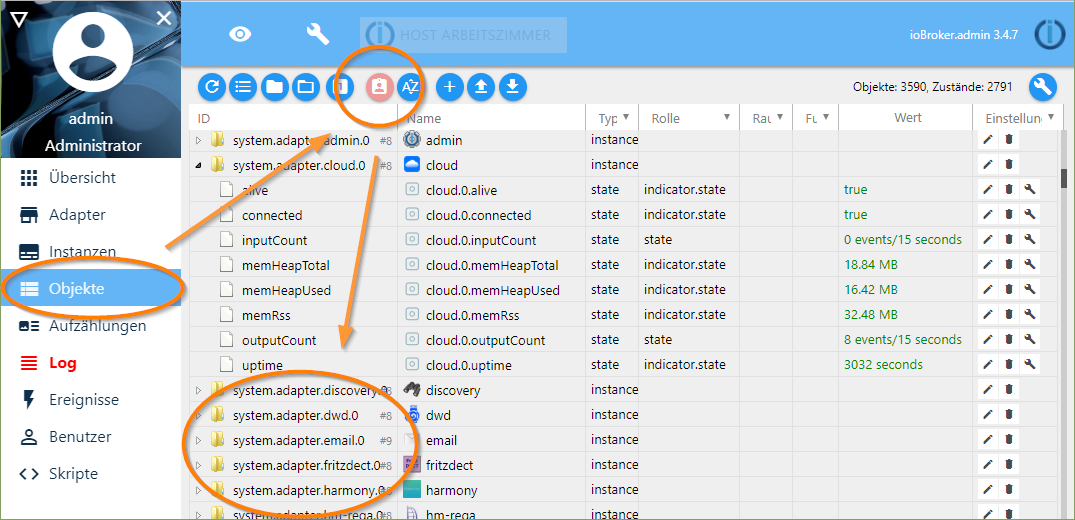The image size is (1075, 520).
Task: Click the download objects arrow icon
Action: pyautogui.click(x=512, y=86)
